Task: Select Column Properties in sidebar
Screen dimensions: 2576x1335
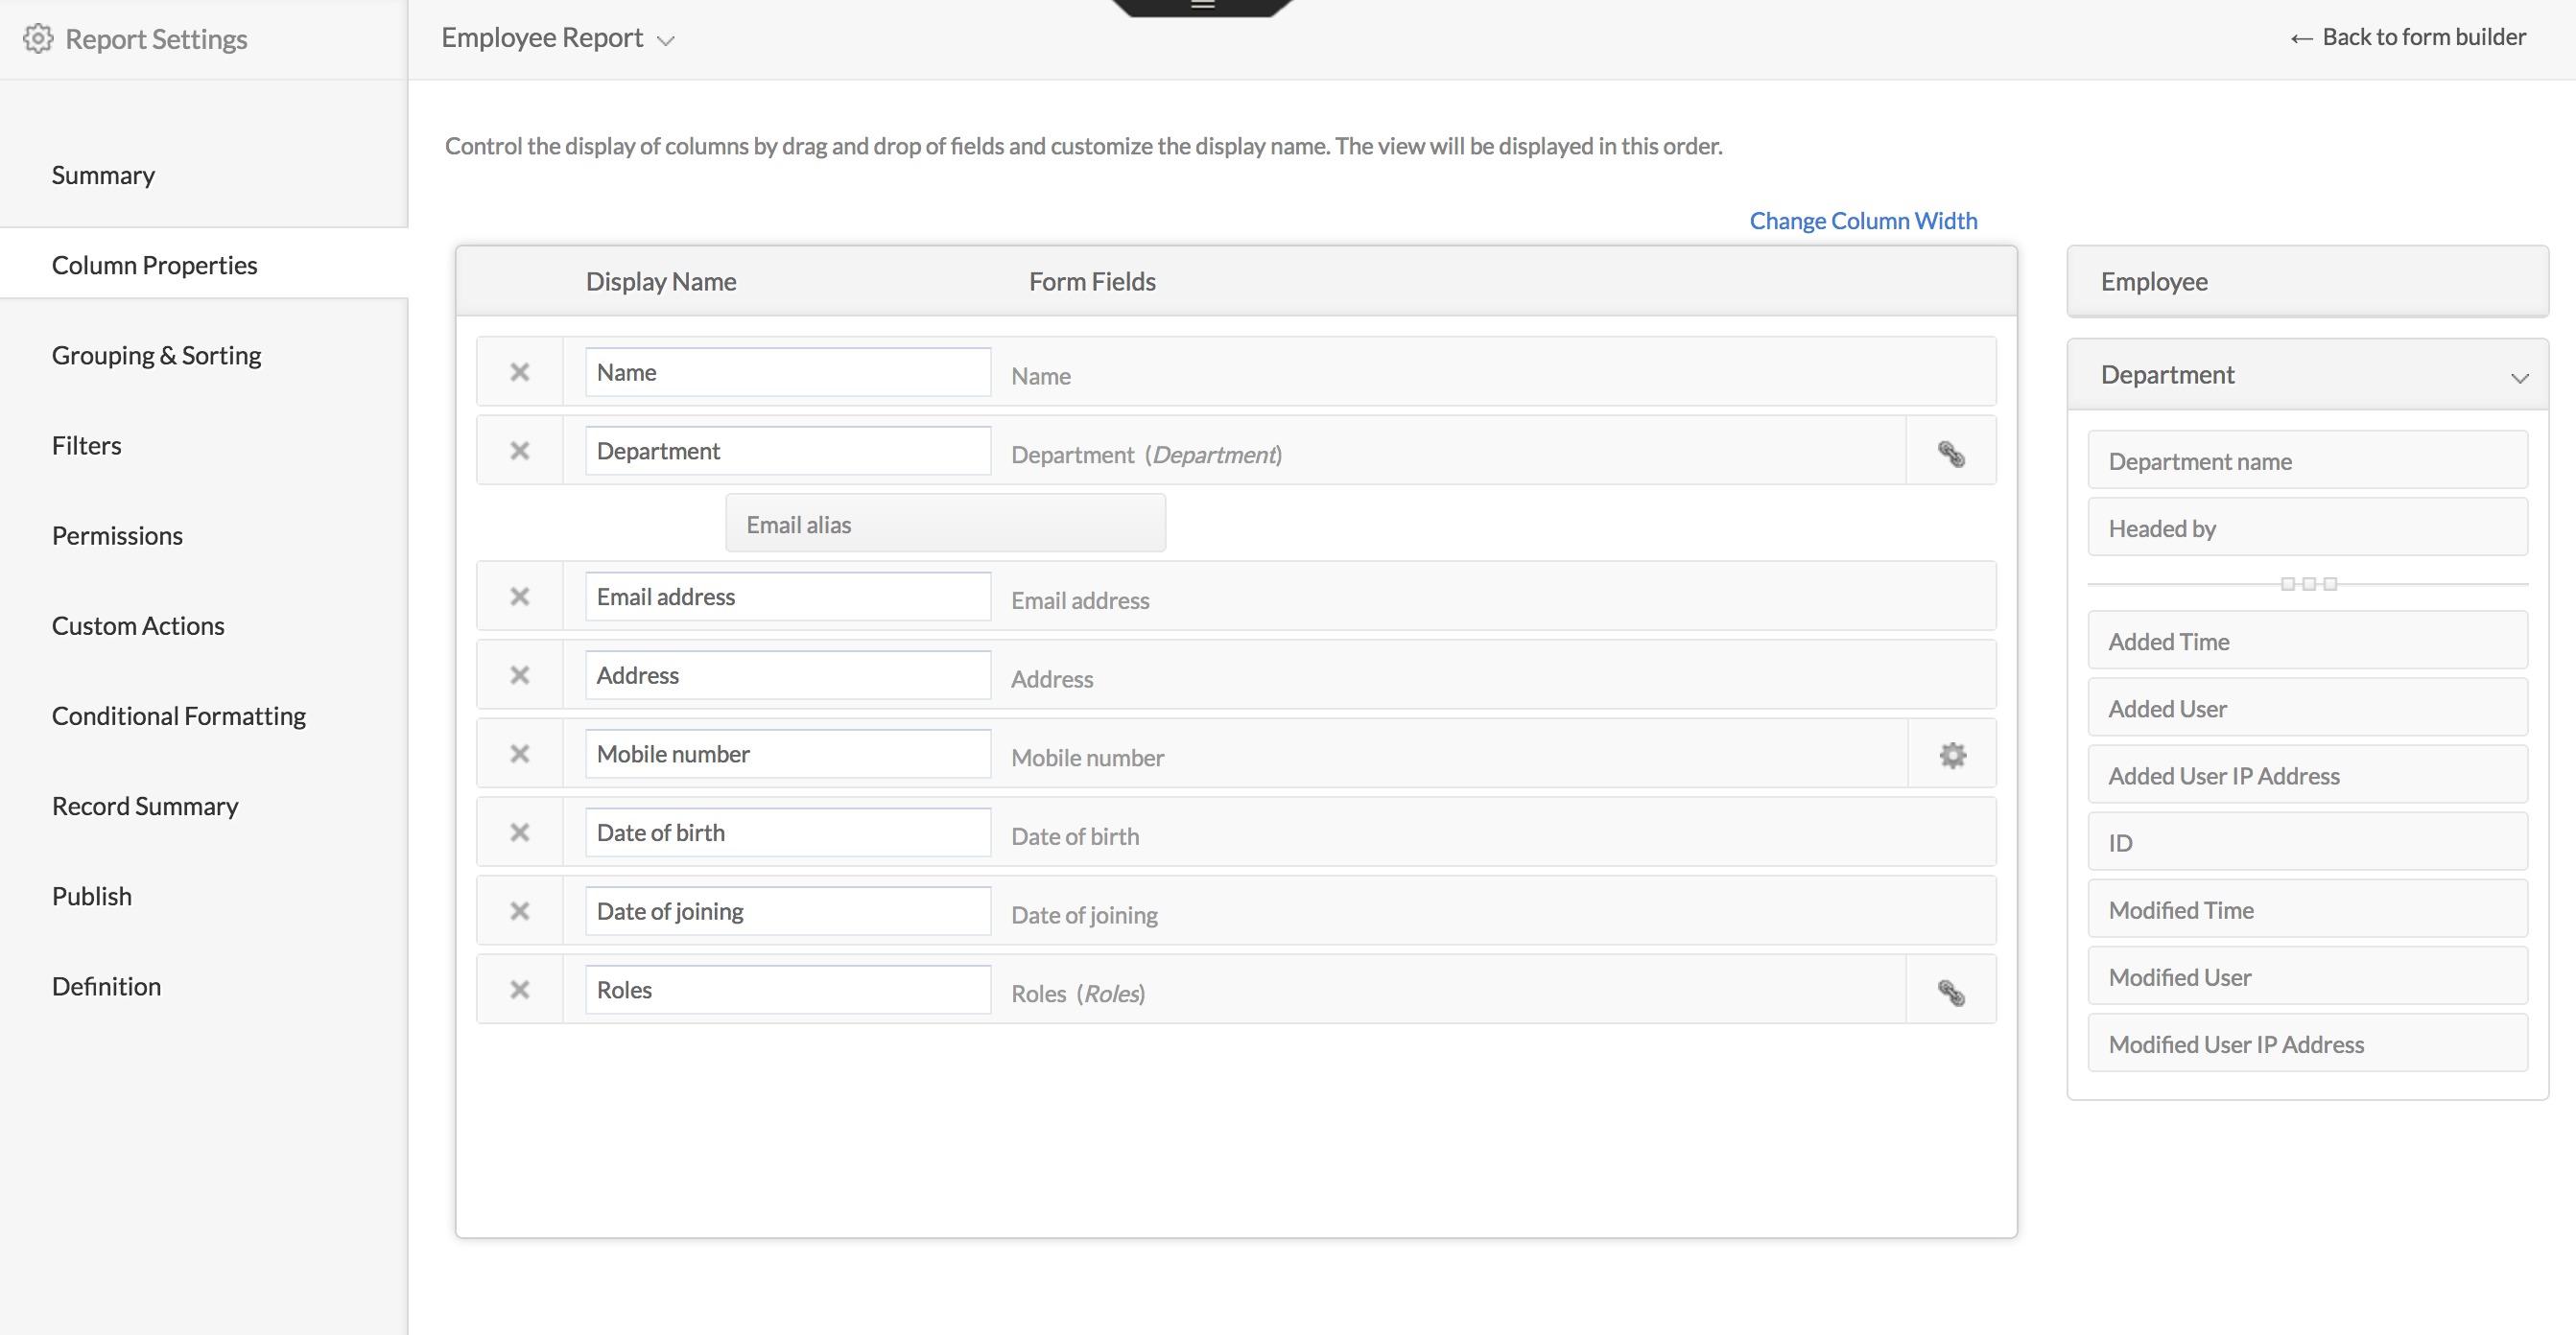Action: 154,265
